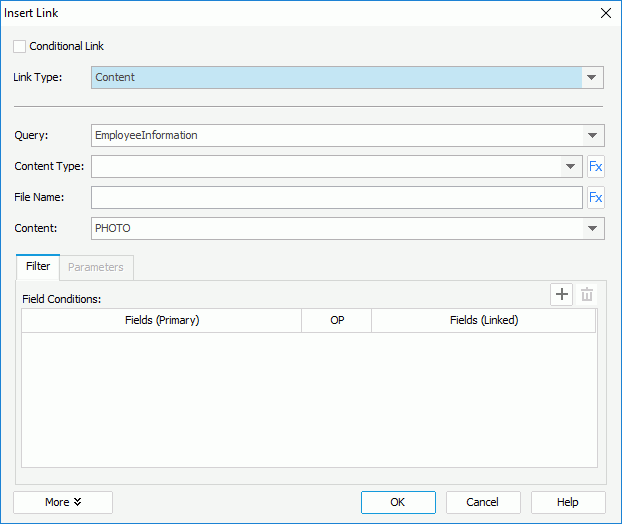Viewport: 622px width, 524px height.
Task: Expand the Content dropdown showing PHOTO
Action: (x=593, y=228)
